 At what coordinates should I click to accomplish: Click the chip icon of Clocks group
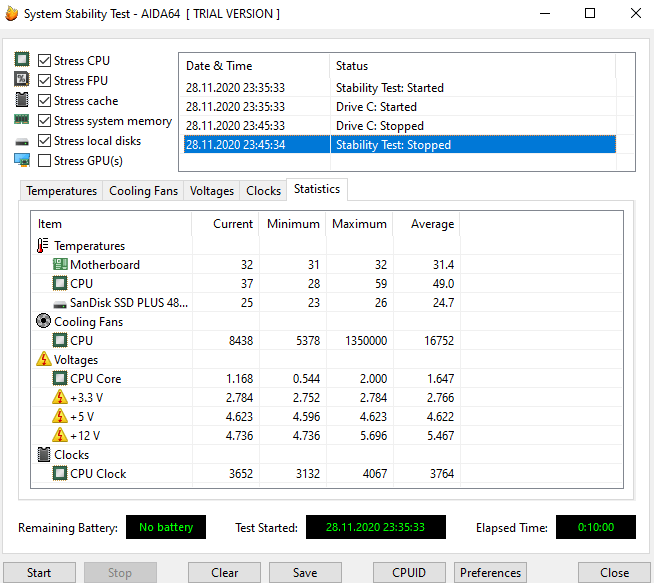[44, 454]
